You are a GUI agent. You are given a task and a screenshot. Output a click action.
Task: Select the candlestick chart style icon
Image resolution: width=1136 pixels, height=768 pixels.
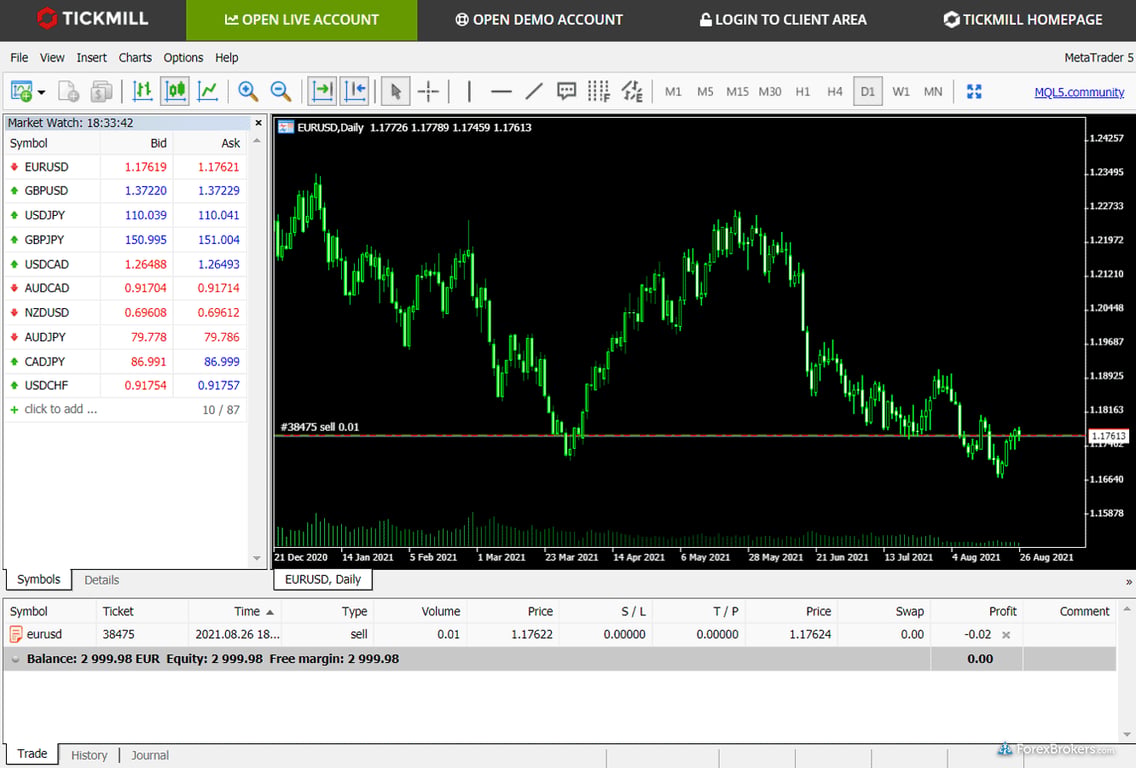(x=175, y=91)
